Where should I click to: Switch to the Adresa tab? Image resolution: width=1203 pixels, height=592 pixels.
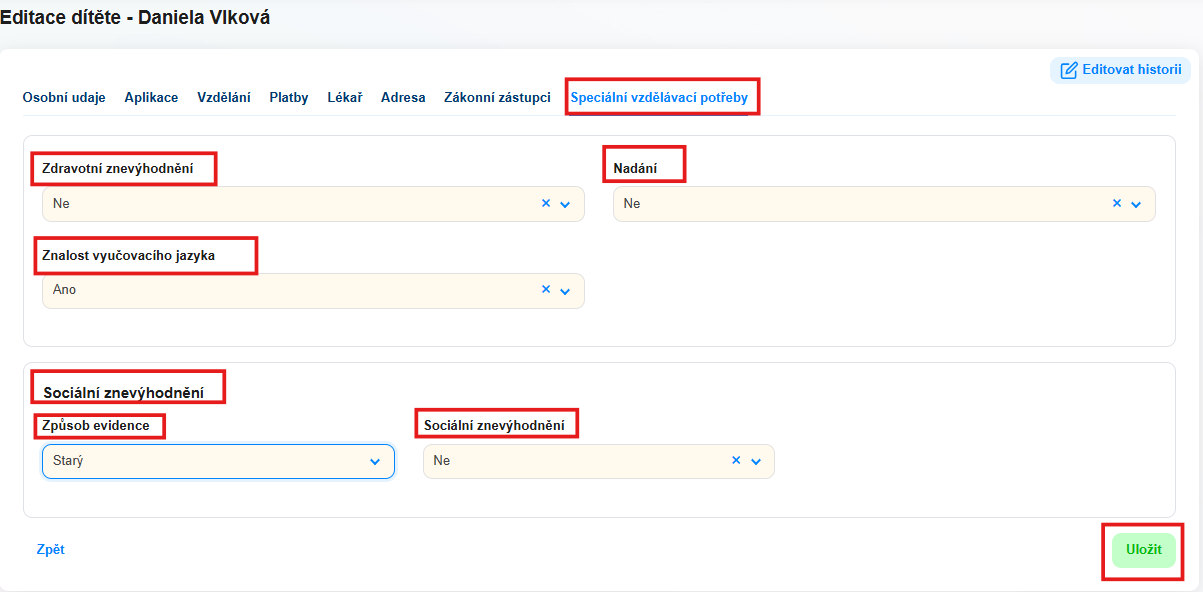403,98
